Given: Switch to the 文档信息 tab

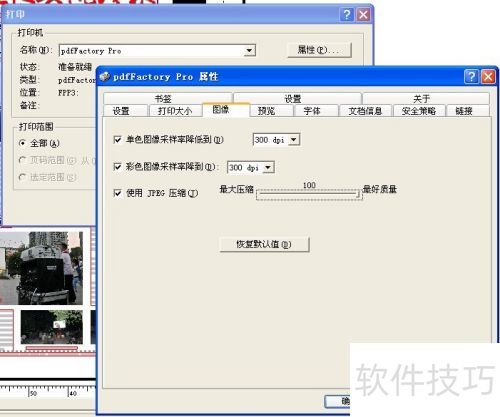Looking at the screenshot, I should 366,111.
